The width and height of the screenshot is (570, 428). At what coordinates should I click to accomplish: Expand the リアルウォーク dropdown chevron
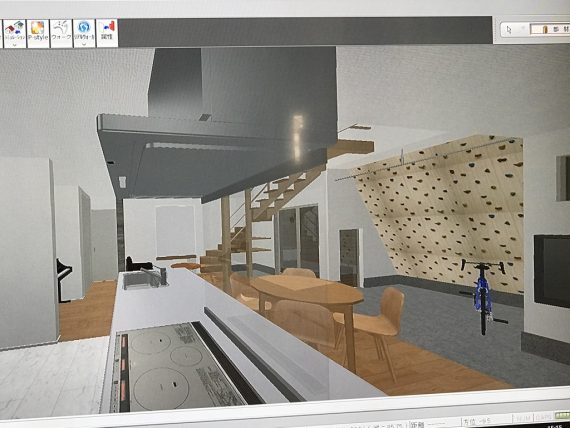[x=84, y=45]
